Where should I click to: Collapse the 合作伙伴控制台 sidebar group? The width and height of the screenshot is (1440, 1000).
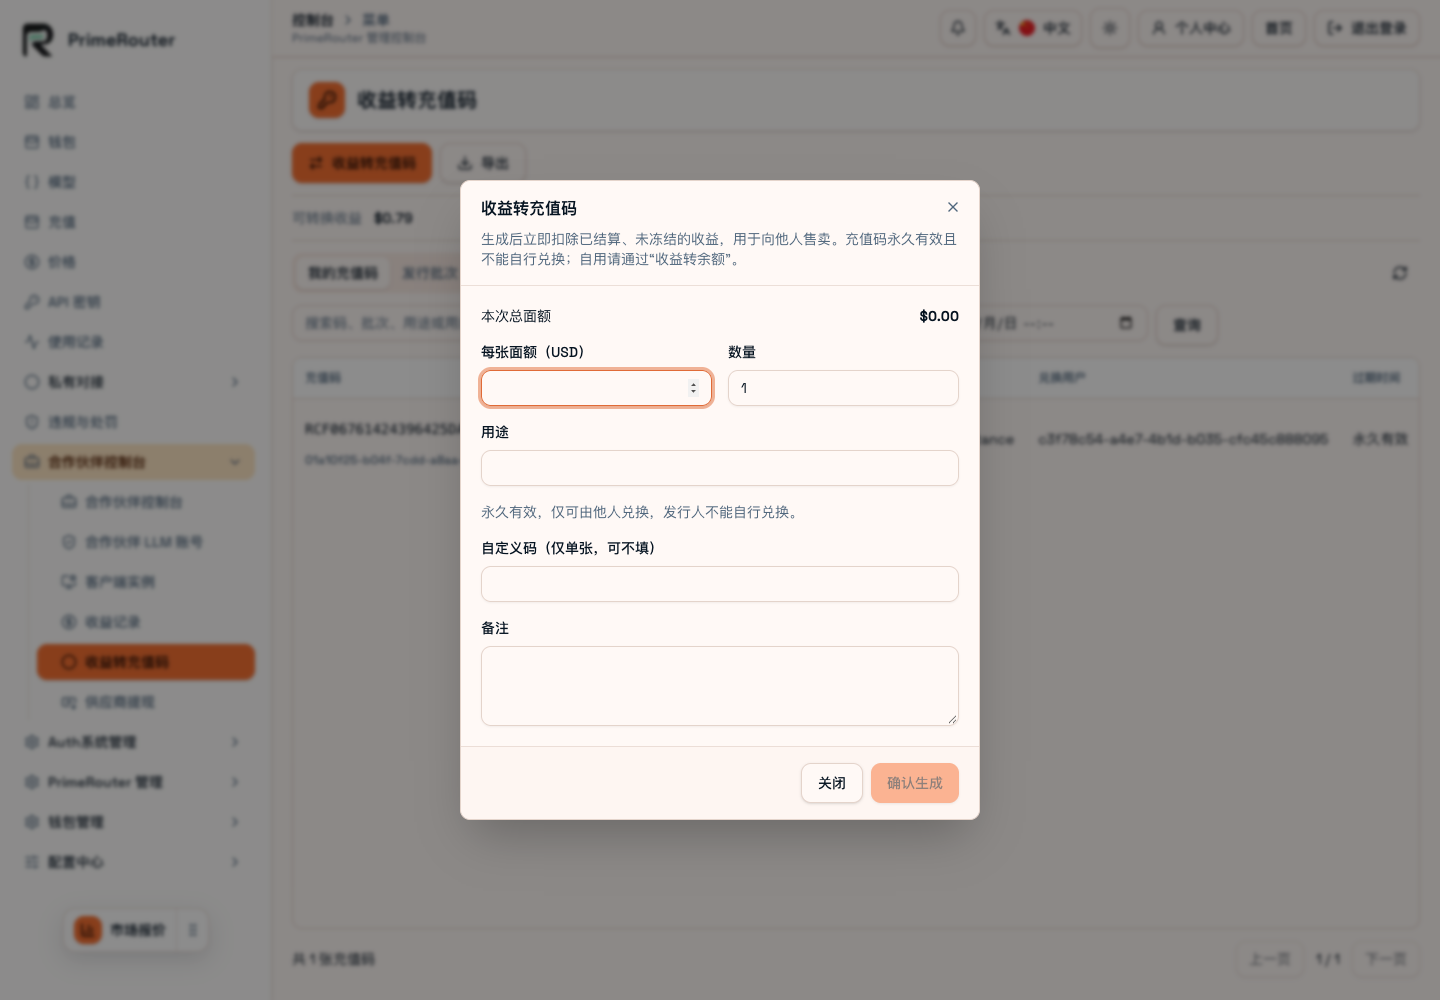133,462
